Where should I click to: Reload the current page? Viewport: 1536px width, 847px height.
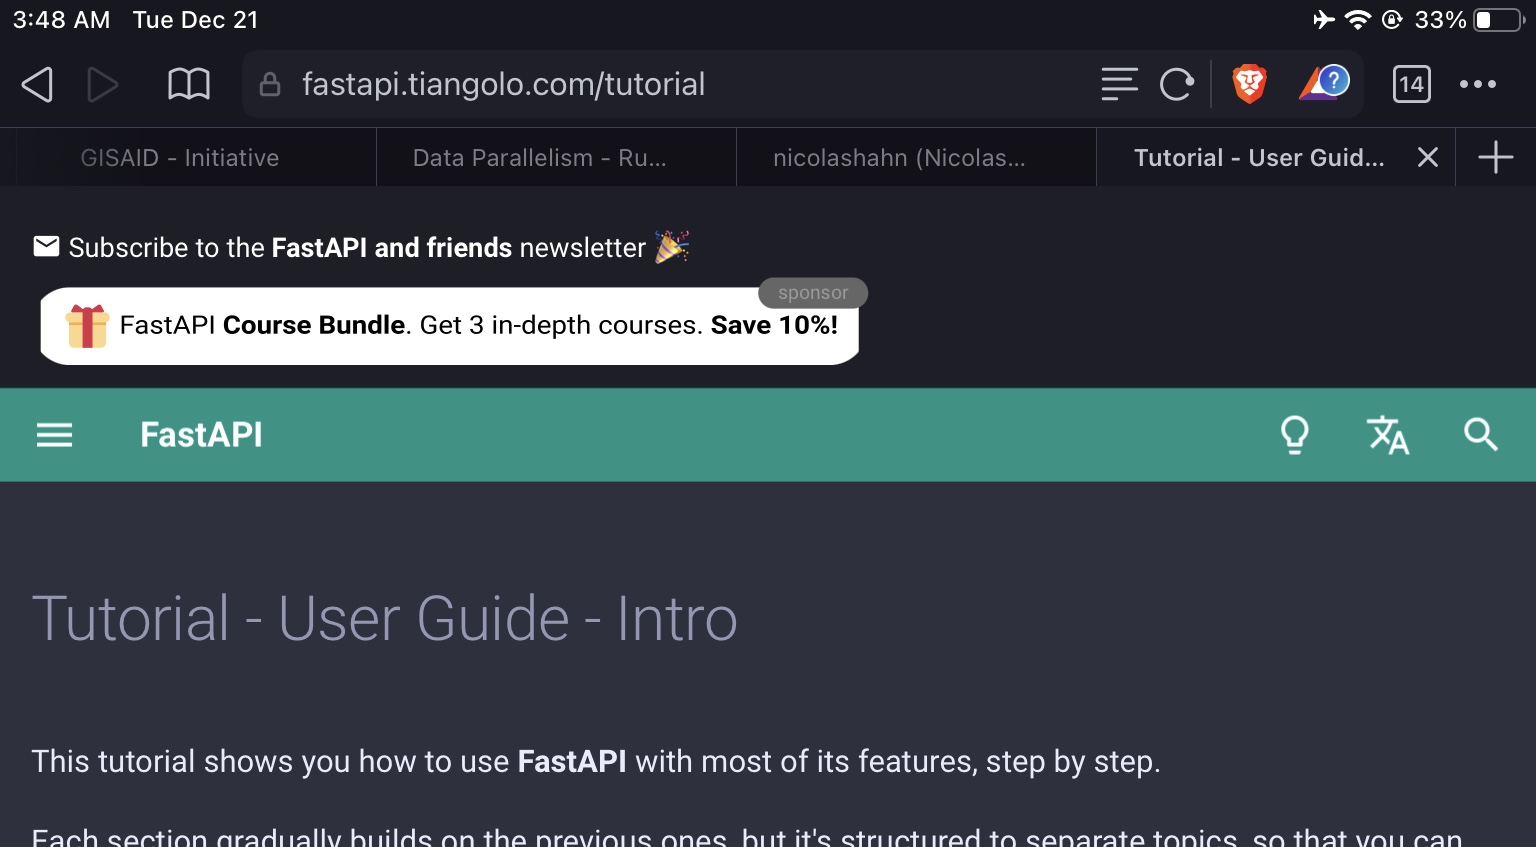pyautogui.click(x=1177, y=84)
